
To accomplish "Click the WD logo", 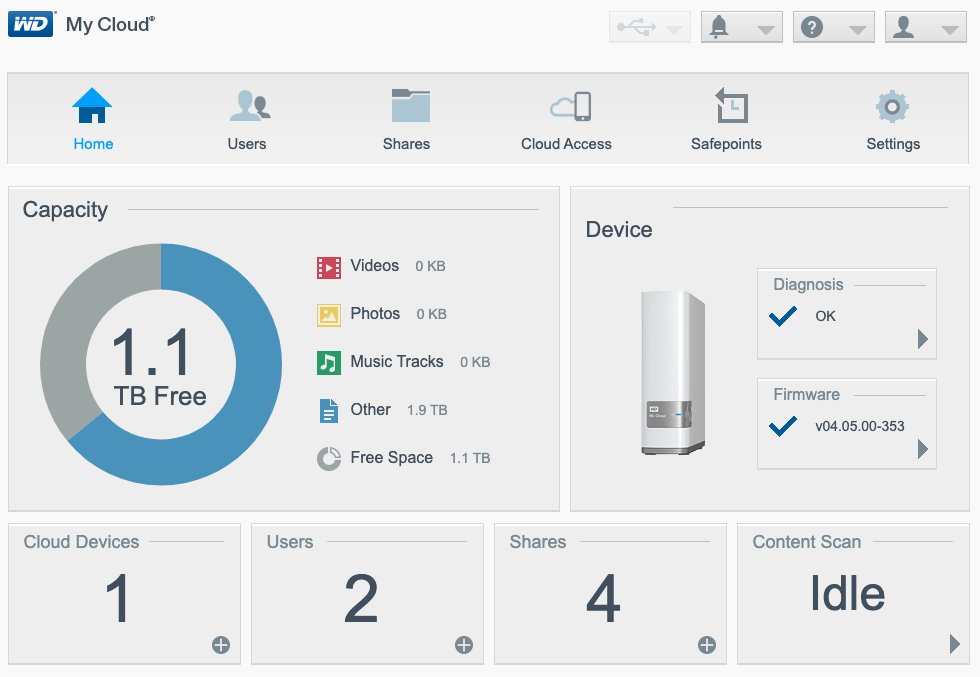I will pyautogui.click(x=33, y=24).
